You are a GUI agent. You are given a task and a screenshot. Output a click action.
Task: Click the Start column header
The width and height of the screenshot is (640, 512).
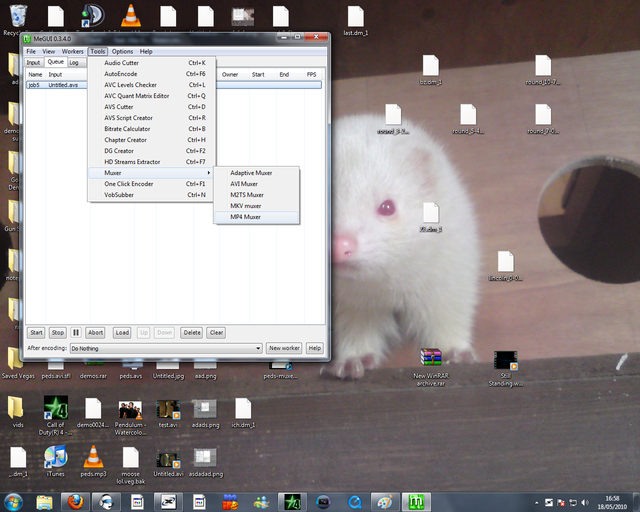(x=258, y=74)
